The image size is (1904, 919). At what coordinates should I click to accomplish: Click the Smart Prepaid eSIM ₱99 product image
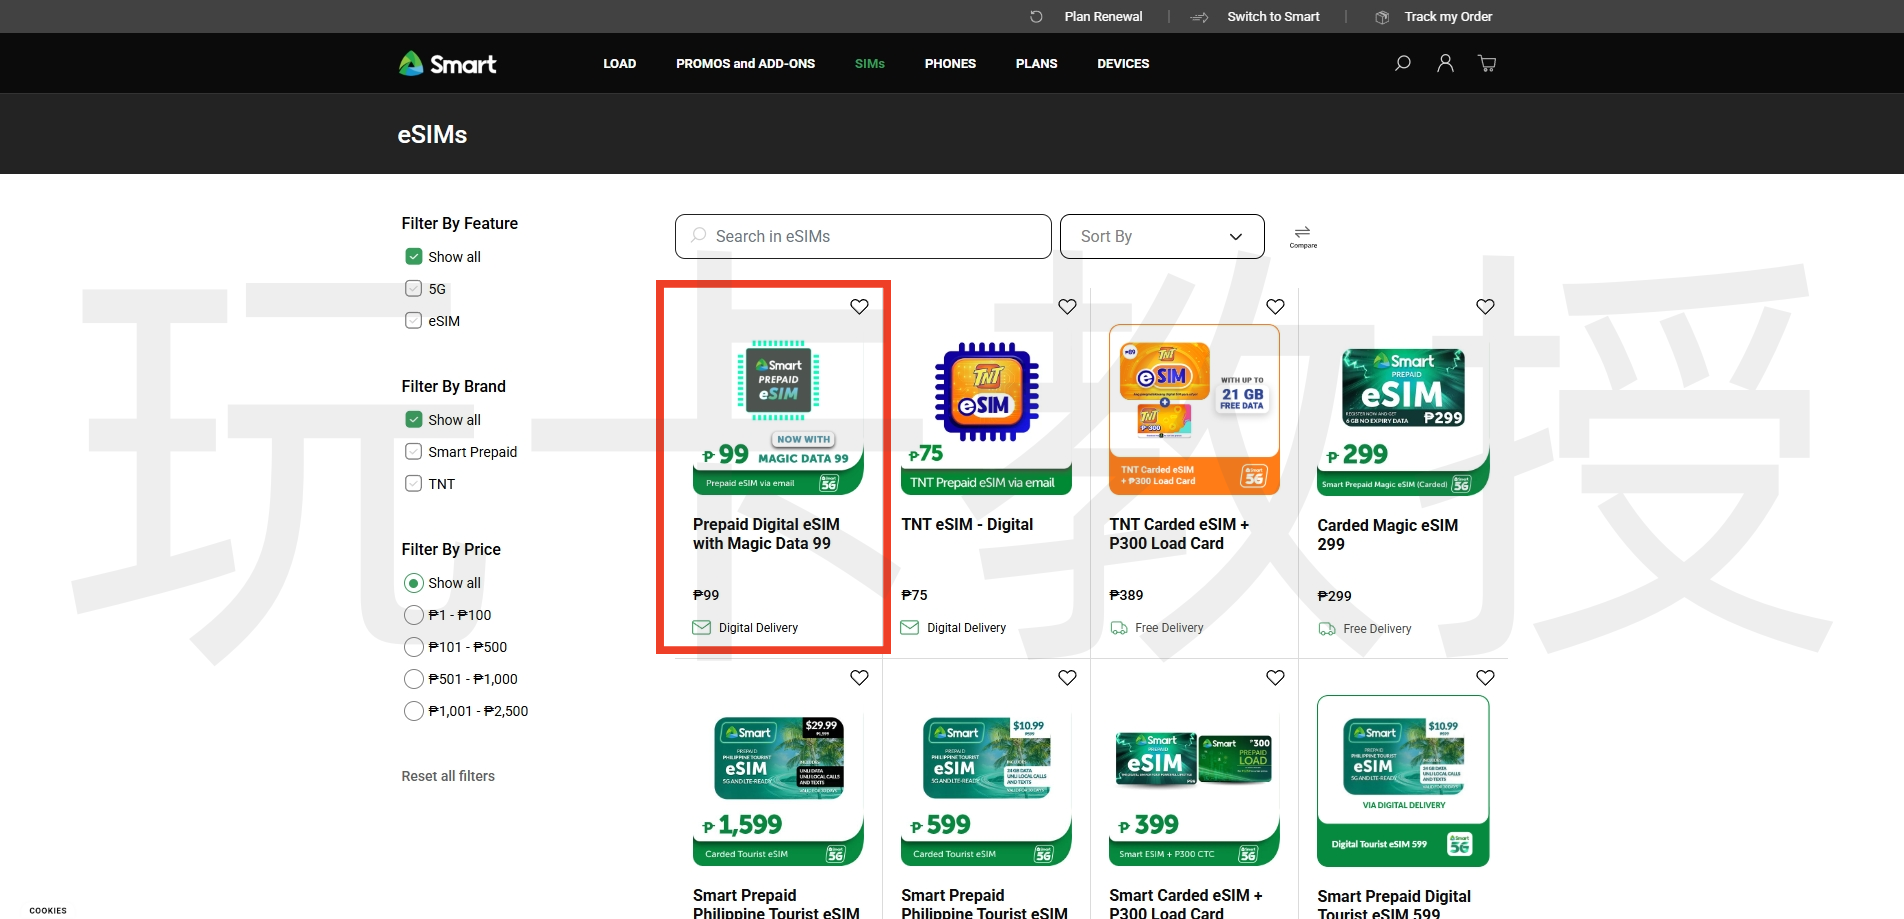tap(778, 410)
